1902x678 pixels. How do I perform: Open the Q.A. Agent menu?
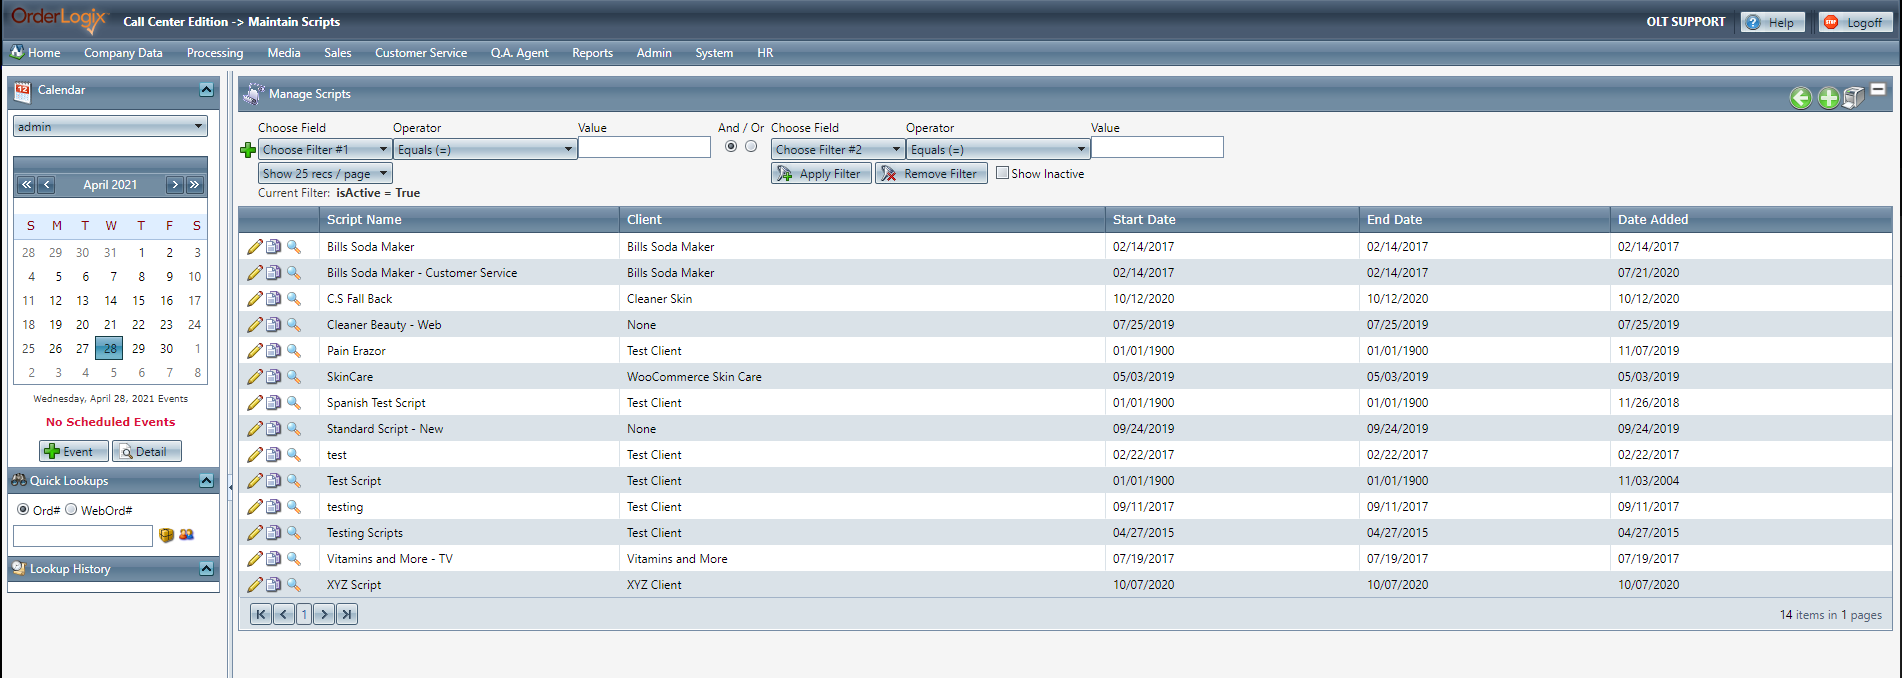[519, 53]
